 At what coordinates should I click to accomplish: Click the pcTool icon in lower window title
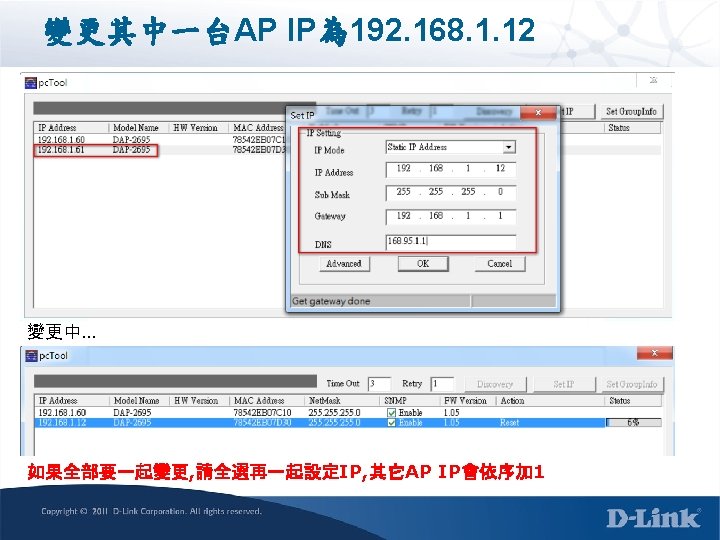coord(31,356)
